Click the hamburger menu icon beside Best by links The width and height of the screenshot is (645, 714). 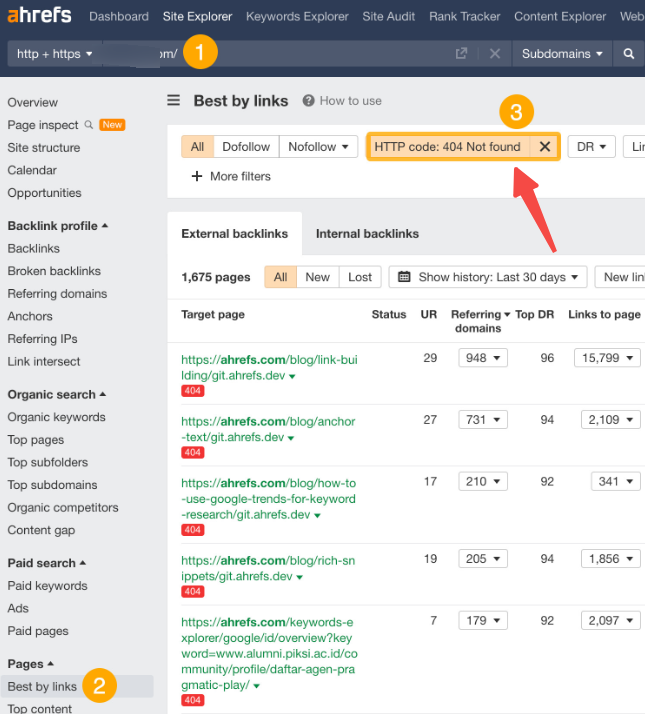174,100
